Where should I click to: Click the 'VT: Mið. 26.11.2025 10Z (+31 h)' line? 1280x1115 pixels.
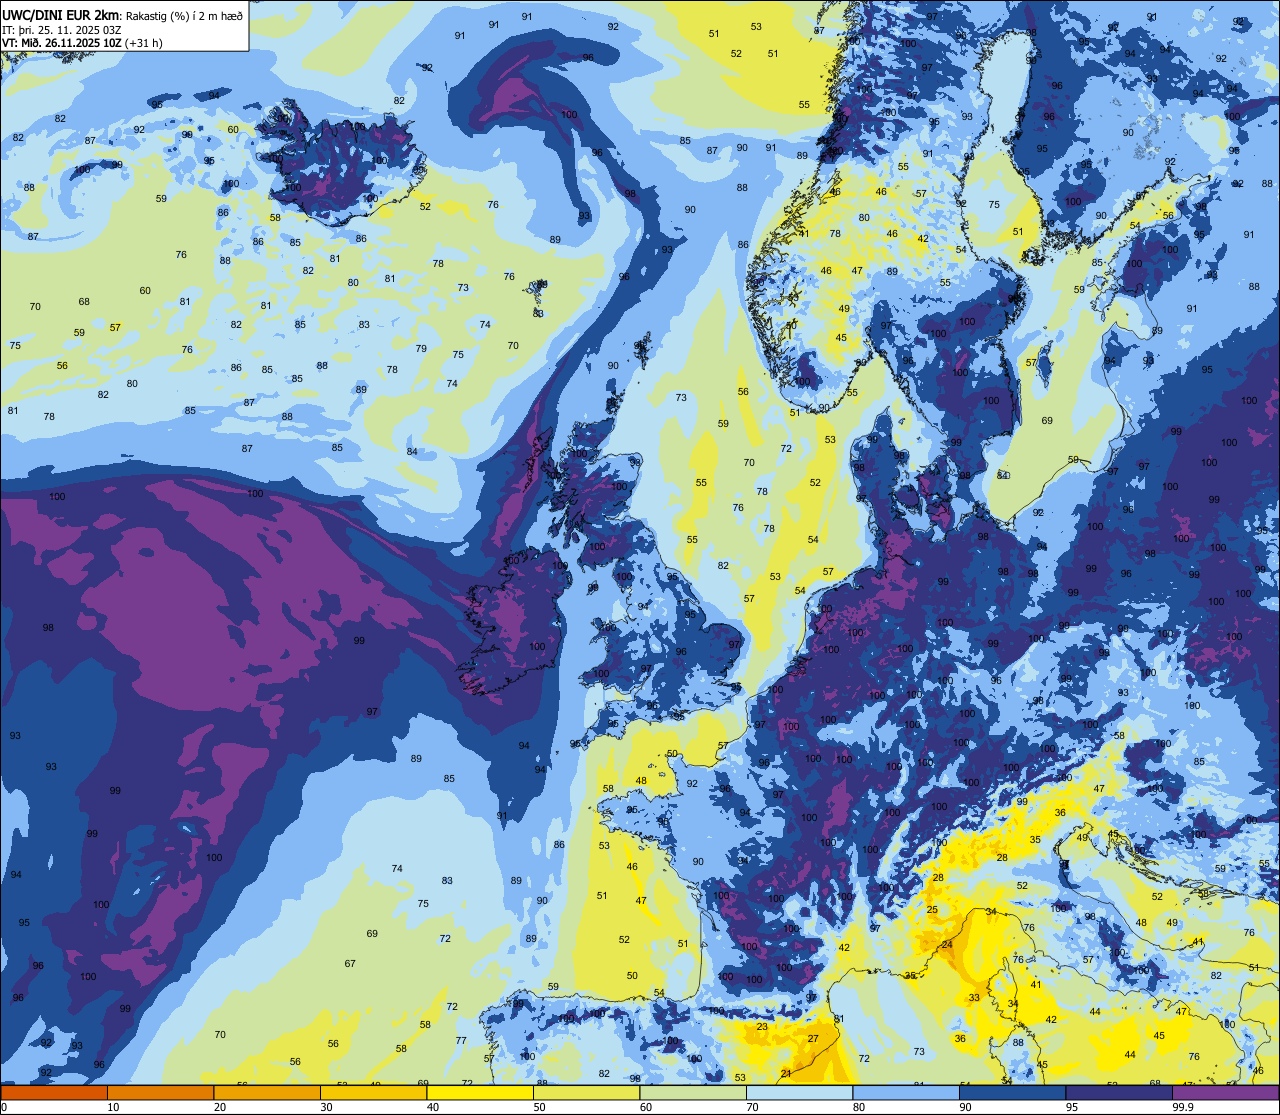click(82, 43)
